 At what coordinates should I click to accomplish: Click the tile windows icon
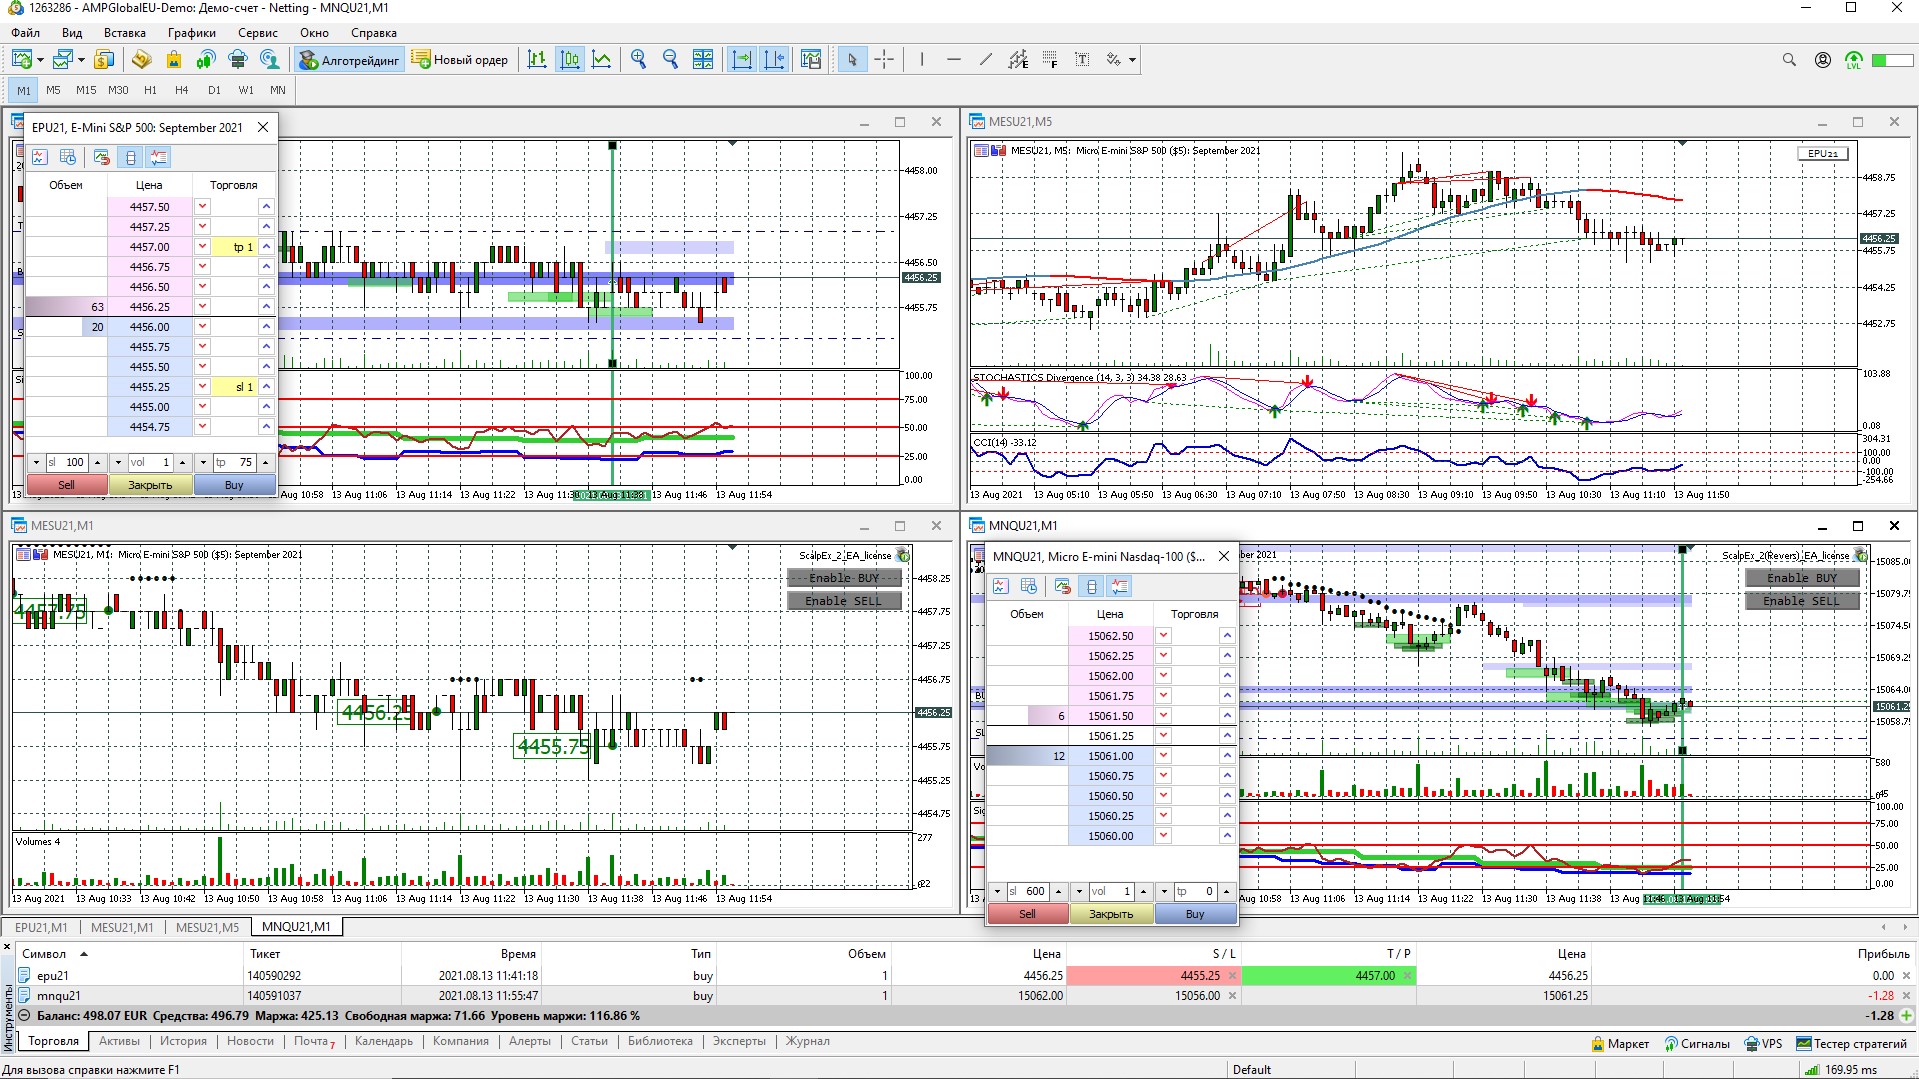[x=703, y=60]
